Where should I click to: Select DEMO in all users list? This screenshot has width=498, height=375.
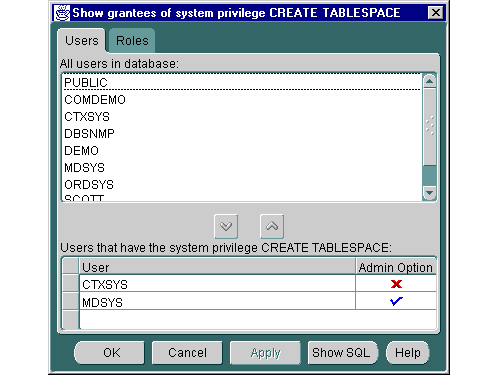(x=242, y=151)
